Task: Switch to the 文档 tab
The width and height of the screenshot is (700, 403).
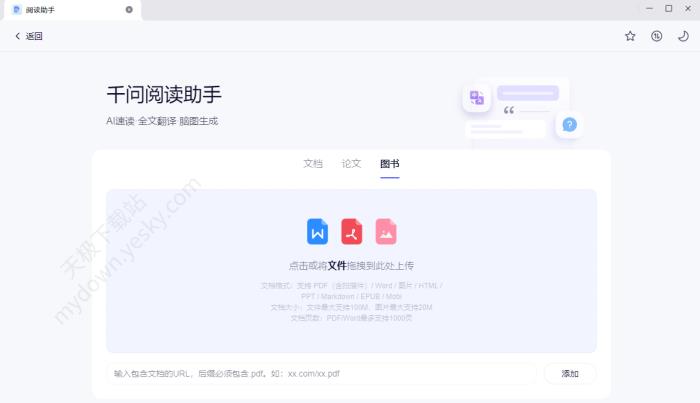Action: (x=313, y=163)
